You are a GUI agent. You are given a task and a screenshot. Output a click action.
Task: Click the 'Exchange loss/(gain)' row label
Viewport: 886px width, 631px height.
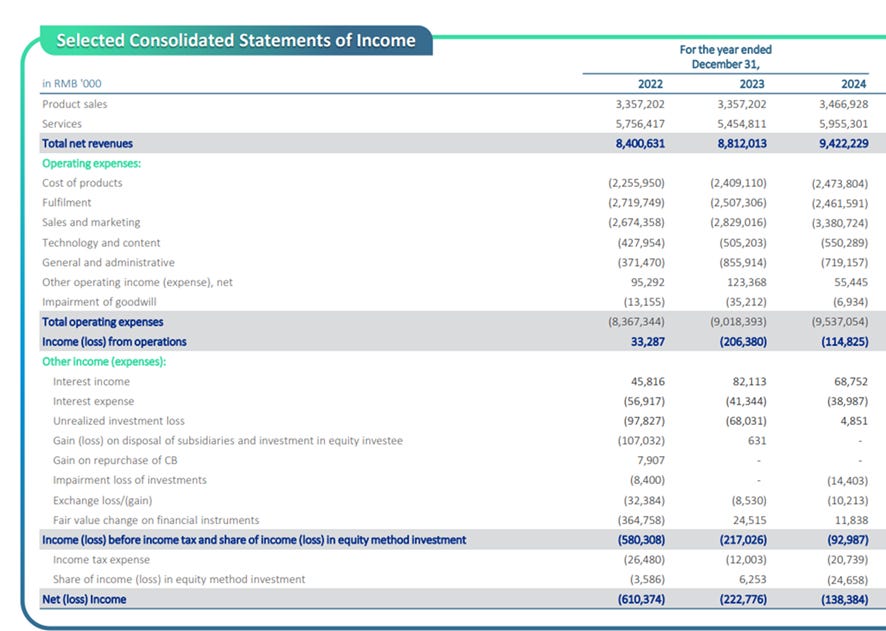[x=103, y=501]
